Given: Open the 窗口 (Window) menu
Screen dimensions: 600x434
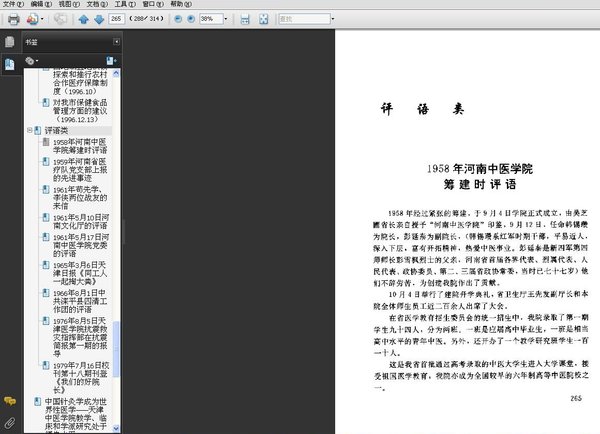Looking at the screenshot, I should (x=153, y=4).
